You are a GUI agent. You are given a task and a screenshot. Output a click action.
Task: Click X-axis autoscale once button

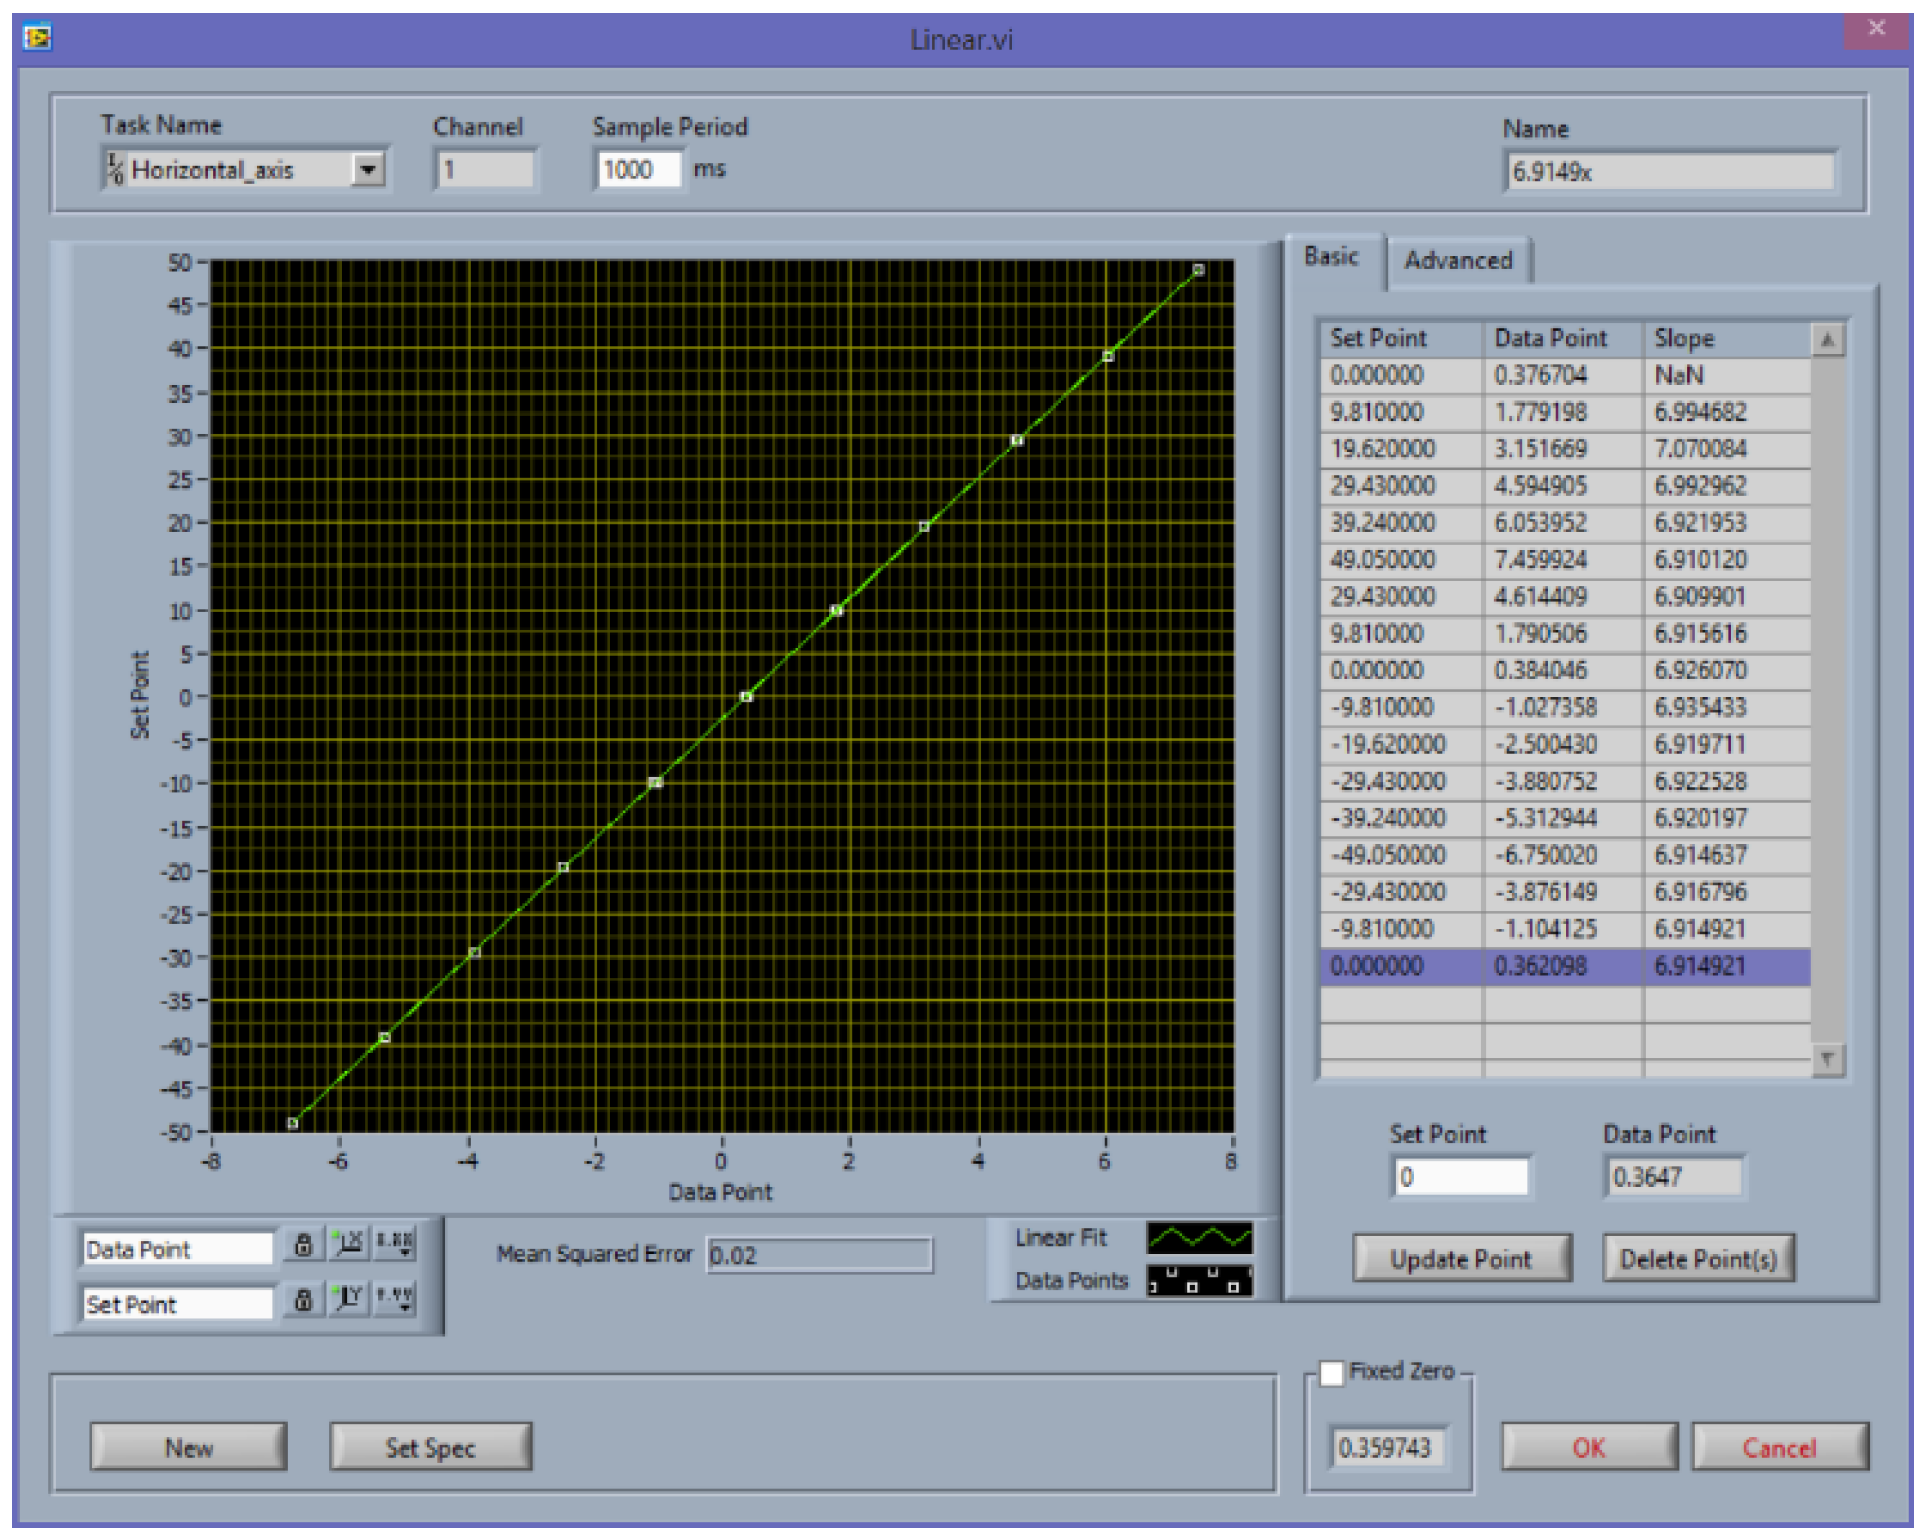349,1246
